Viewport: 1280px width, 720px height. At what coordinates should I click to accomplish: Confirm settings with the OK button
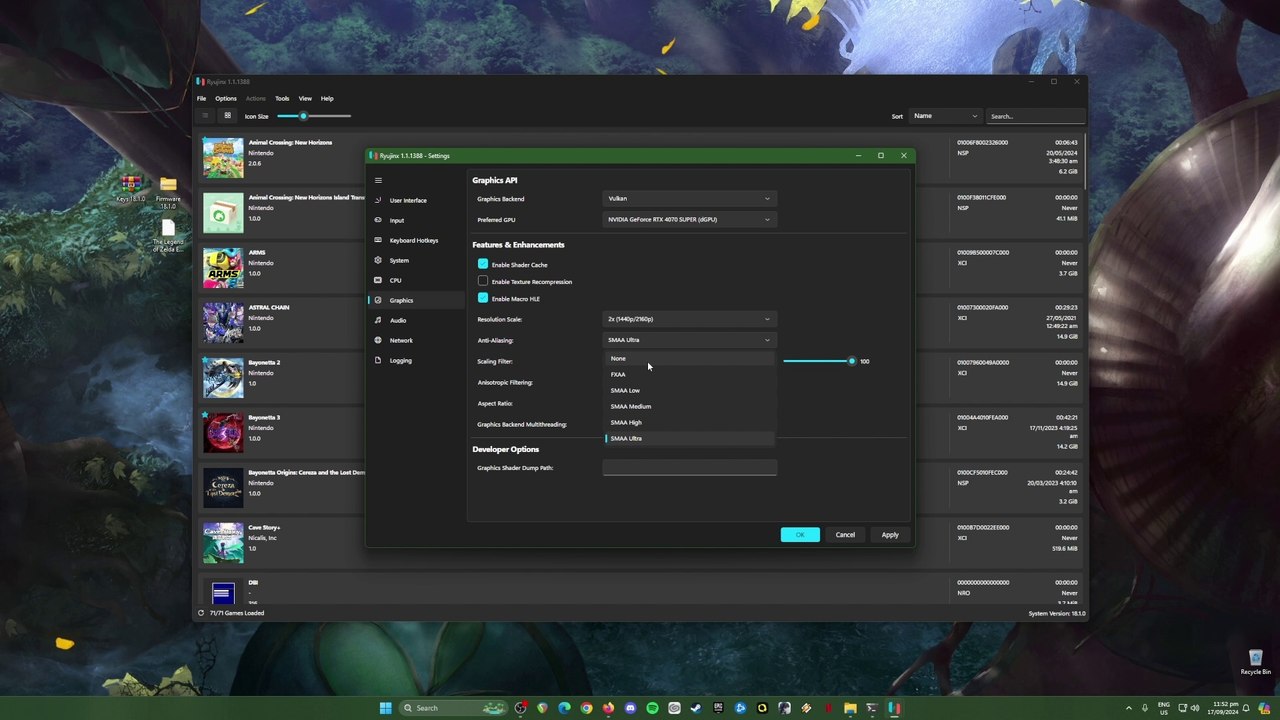coord(800,535)
